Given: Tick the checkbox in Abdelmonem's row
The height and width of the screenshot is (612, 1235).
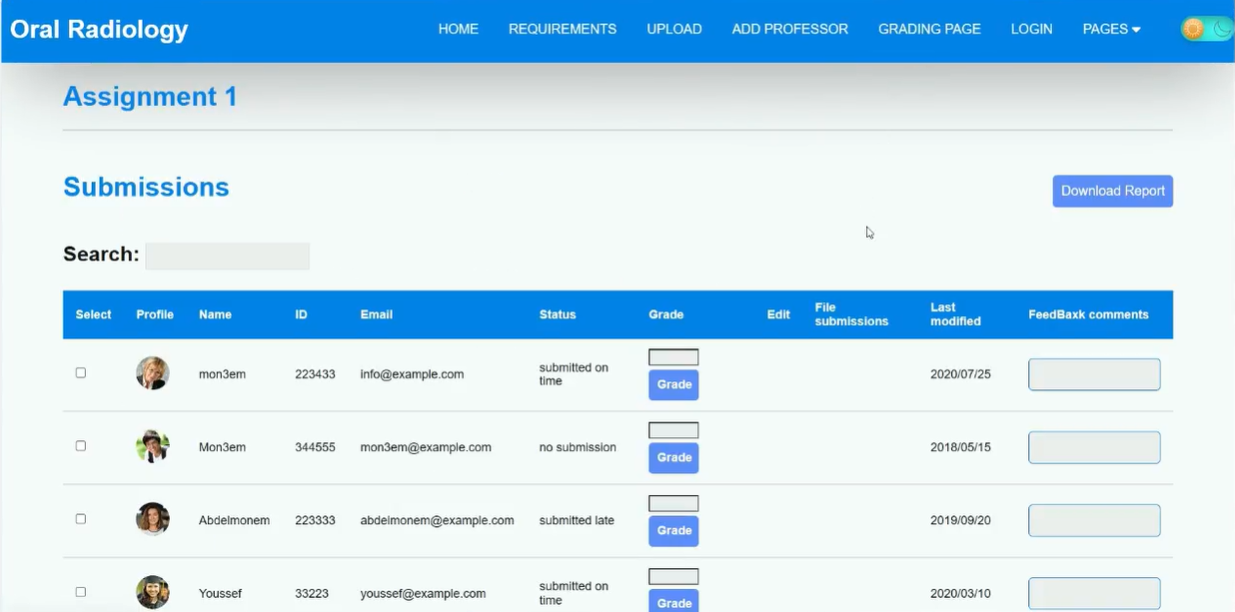Looking at the screenshot, I should pyautogui.click(x=81, y=519).
